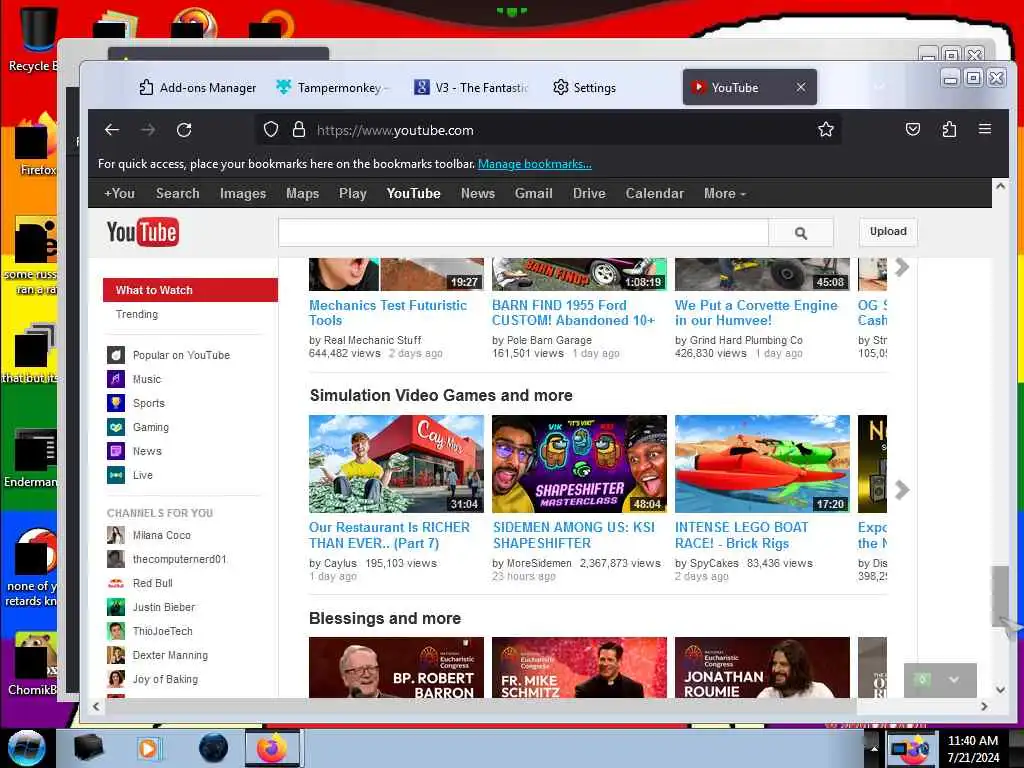Viewport: 1024px width, 768px height.
Task: Open ThioJoeTech channel avatar
Action: click(x=116, y=631)
